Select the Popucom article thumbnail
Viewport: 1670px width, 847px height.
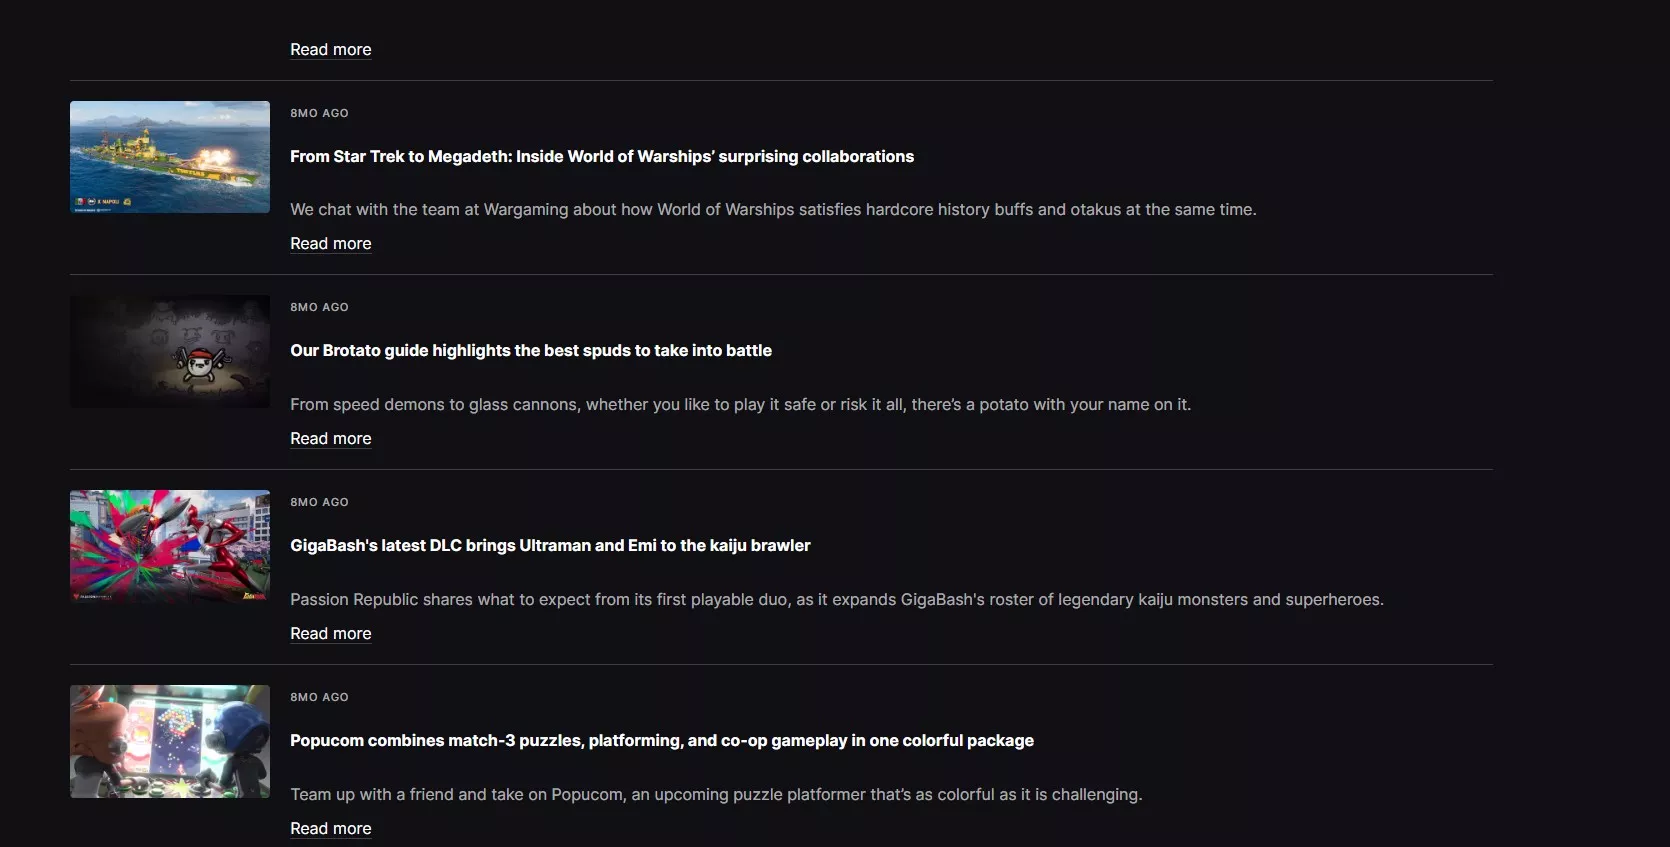[x=170, y=741]
